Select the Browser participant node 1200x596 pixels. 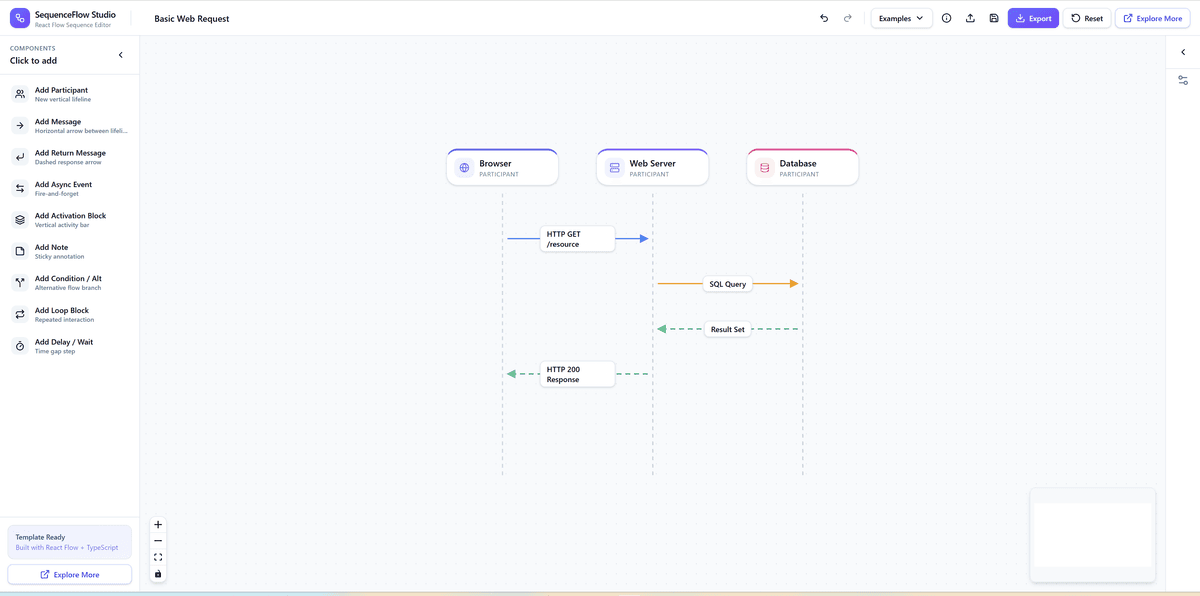[x=502, y=167]
